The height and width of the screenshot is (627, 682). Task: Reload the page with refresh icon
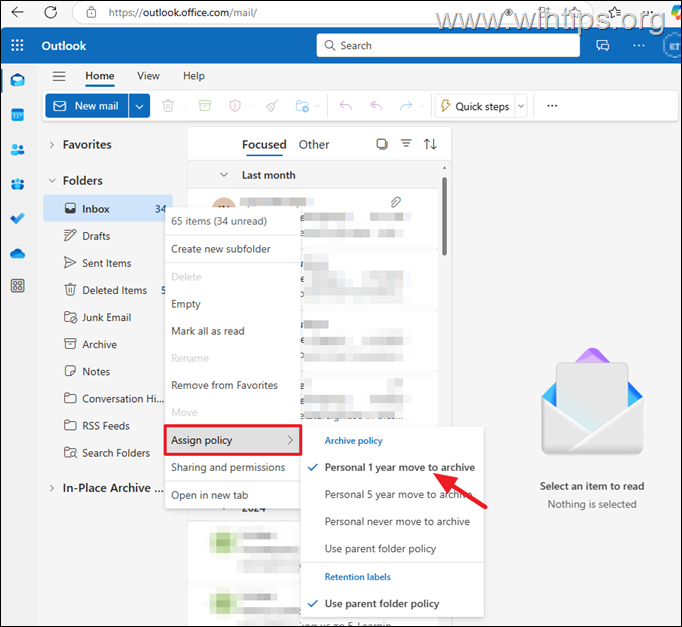click(51, 12)
